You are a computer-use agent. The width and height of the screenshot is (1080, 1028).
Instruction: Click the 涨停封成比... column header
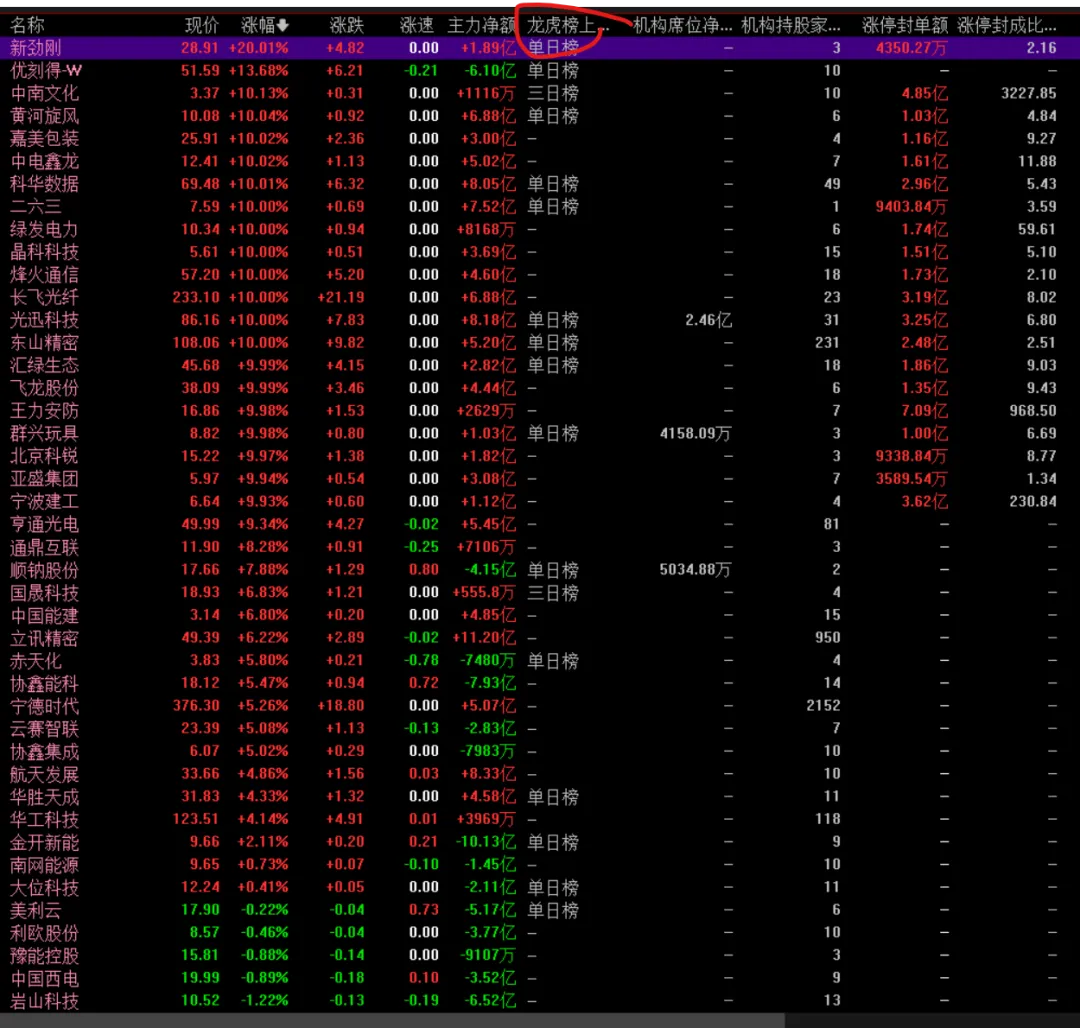(1007, 26)
